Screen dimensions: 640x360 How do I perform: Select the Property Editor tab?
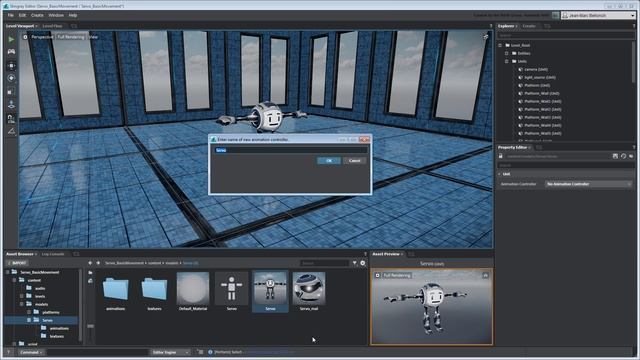513,147
